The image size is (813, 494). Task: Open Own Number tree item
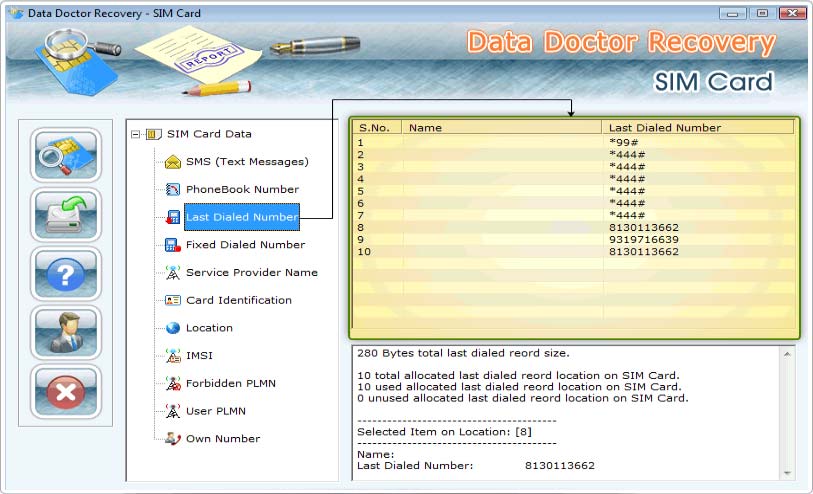click(223, 439)
